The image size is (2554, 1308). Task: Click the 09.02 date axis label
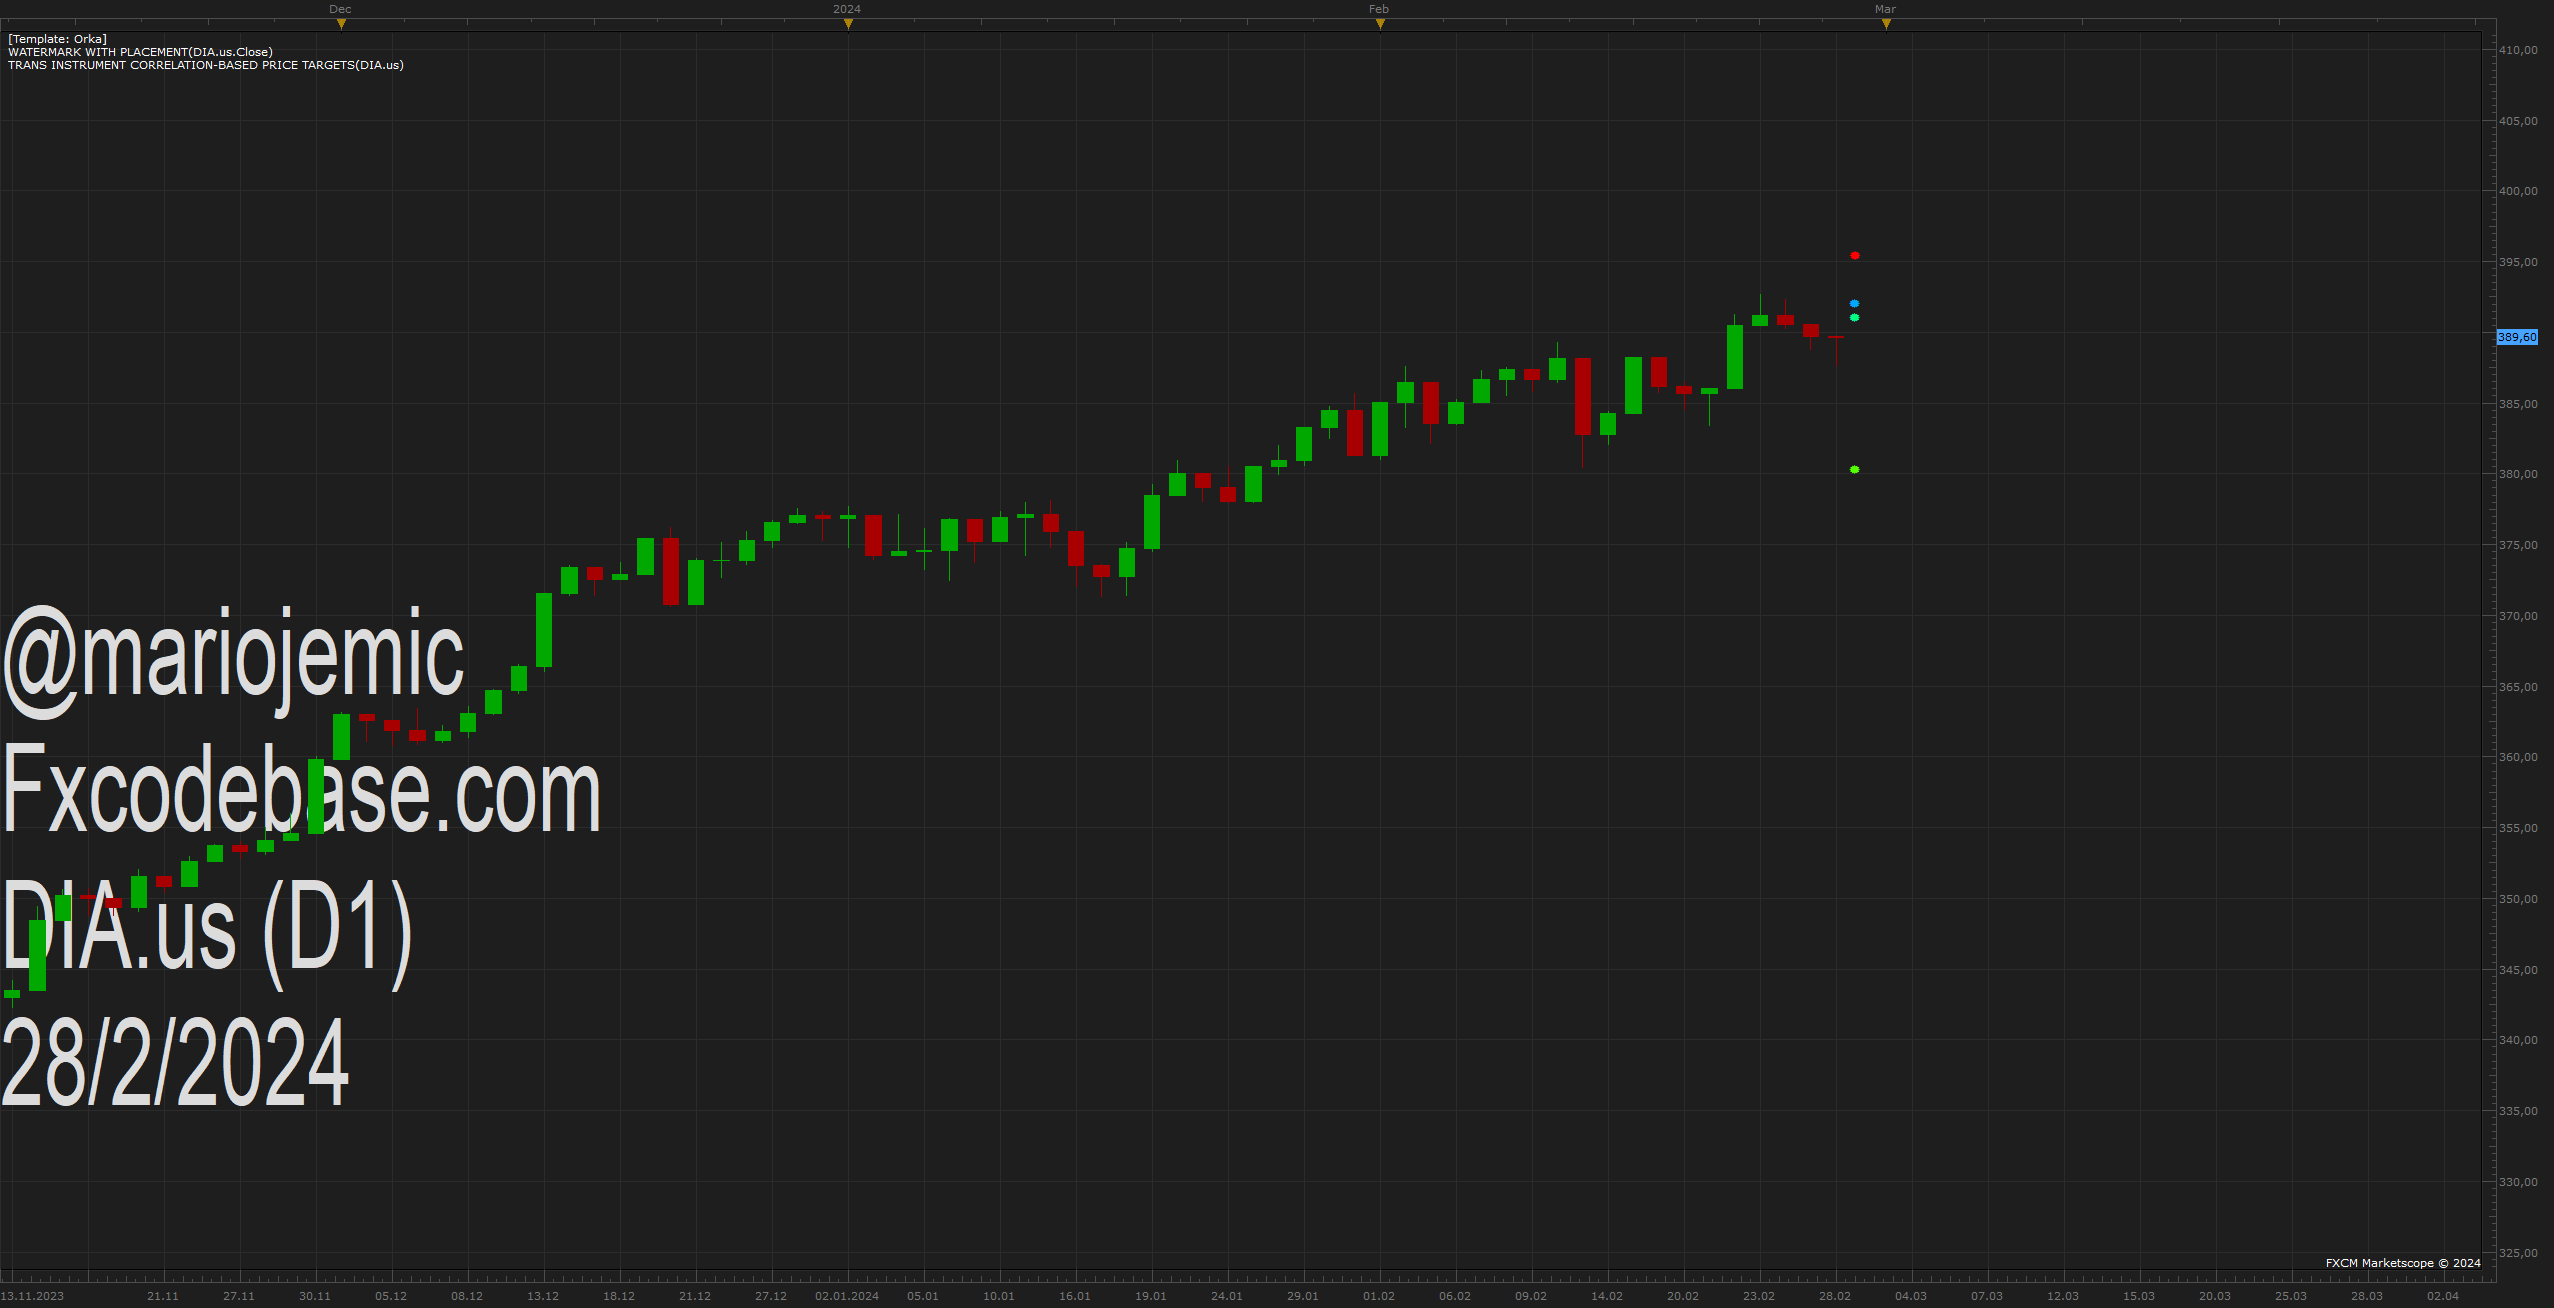click(x=1531, y=1296)
